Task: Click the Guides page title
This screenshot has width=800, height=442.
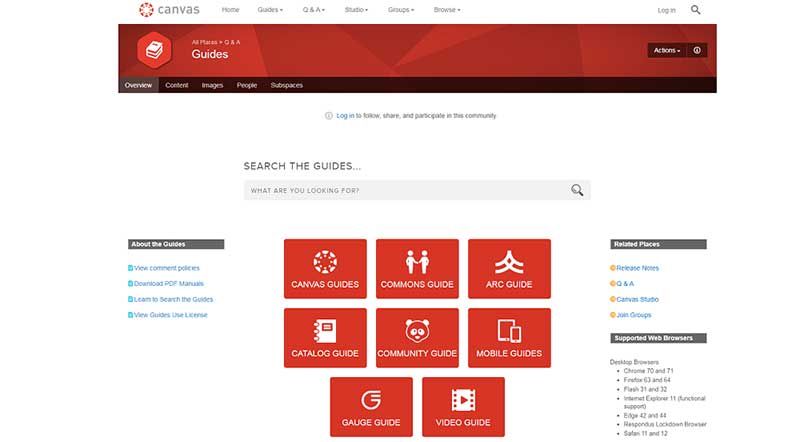Action: click(210, 54)
